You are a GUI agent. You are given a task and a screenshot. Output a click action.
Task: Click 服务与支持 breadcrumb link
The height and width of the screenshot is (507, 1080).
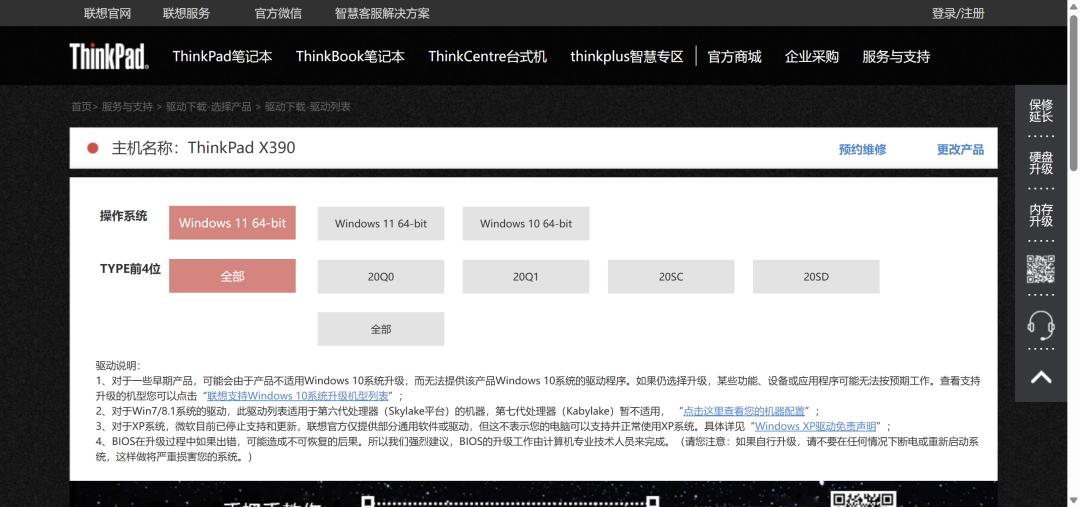(127, 107)
